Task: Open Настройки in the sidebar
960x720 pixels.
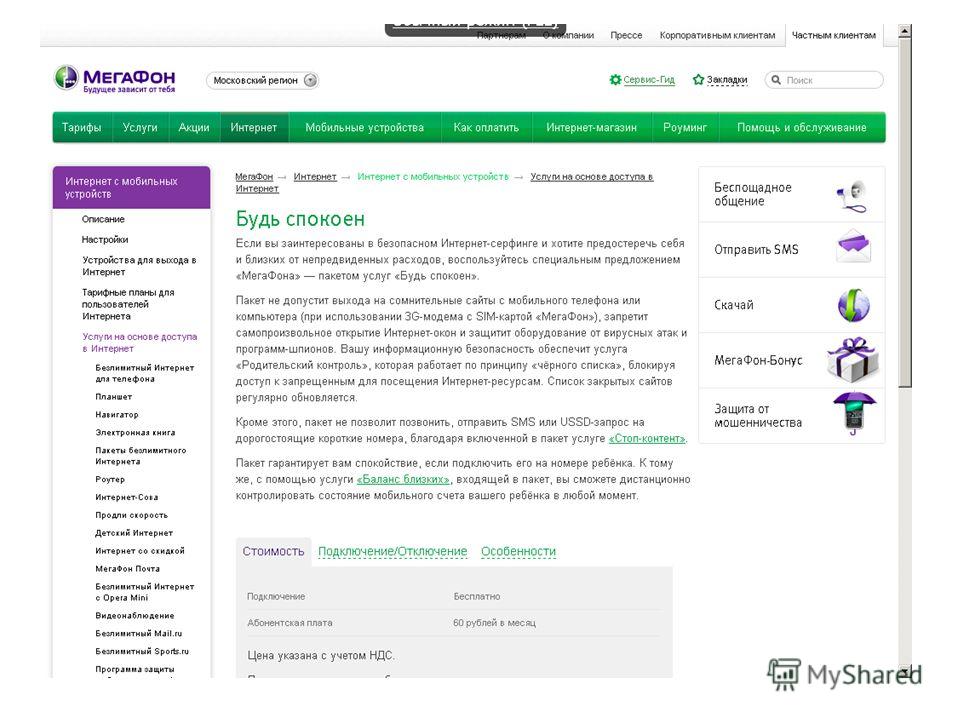Action: 105,239
